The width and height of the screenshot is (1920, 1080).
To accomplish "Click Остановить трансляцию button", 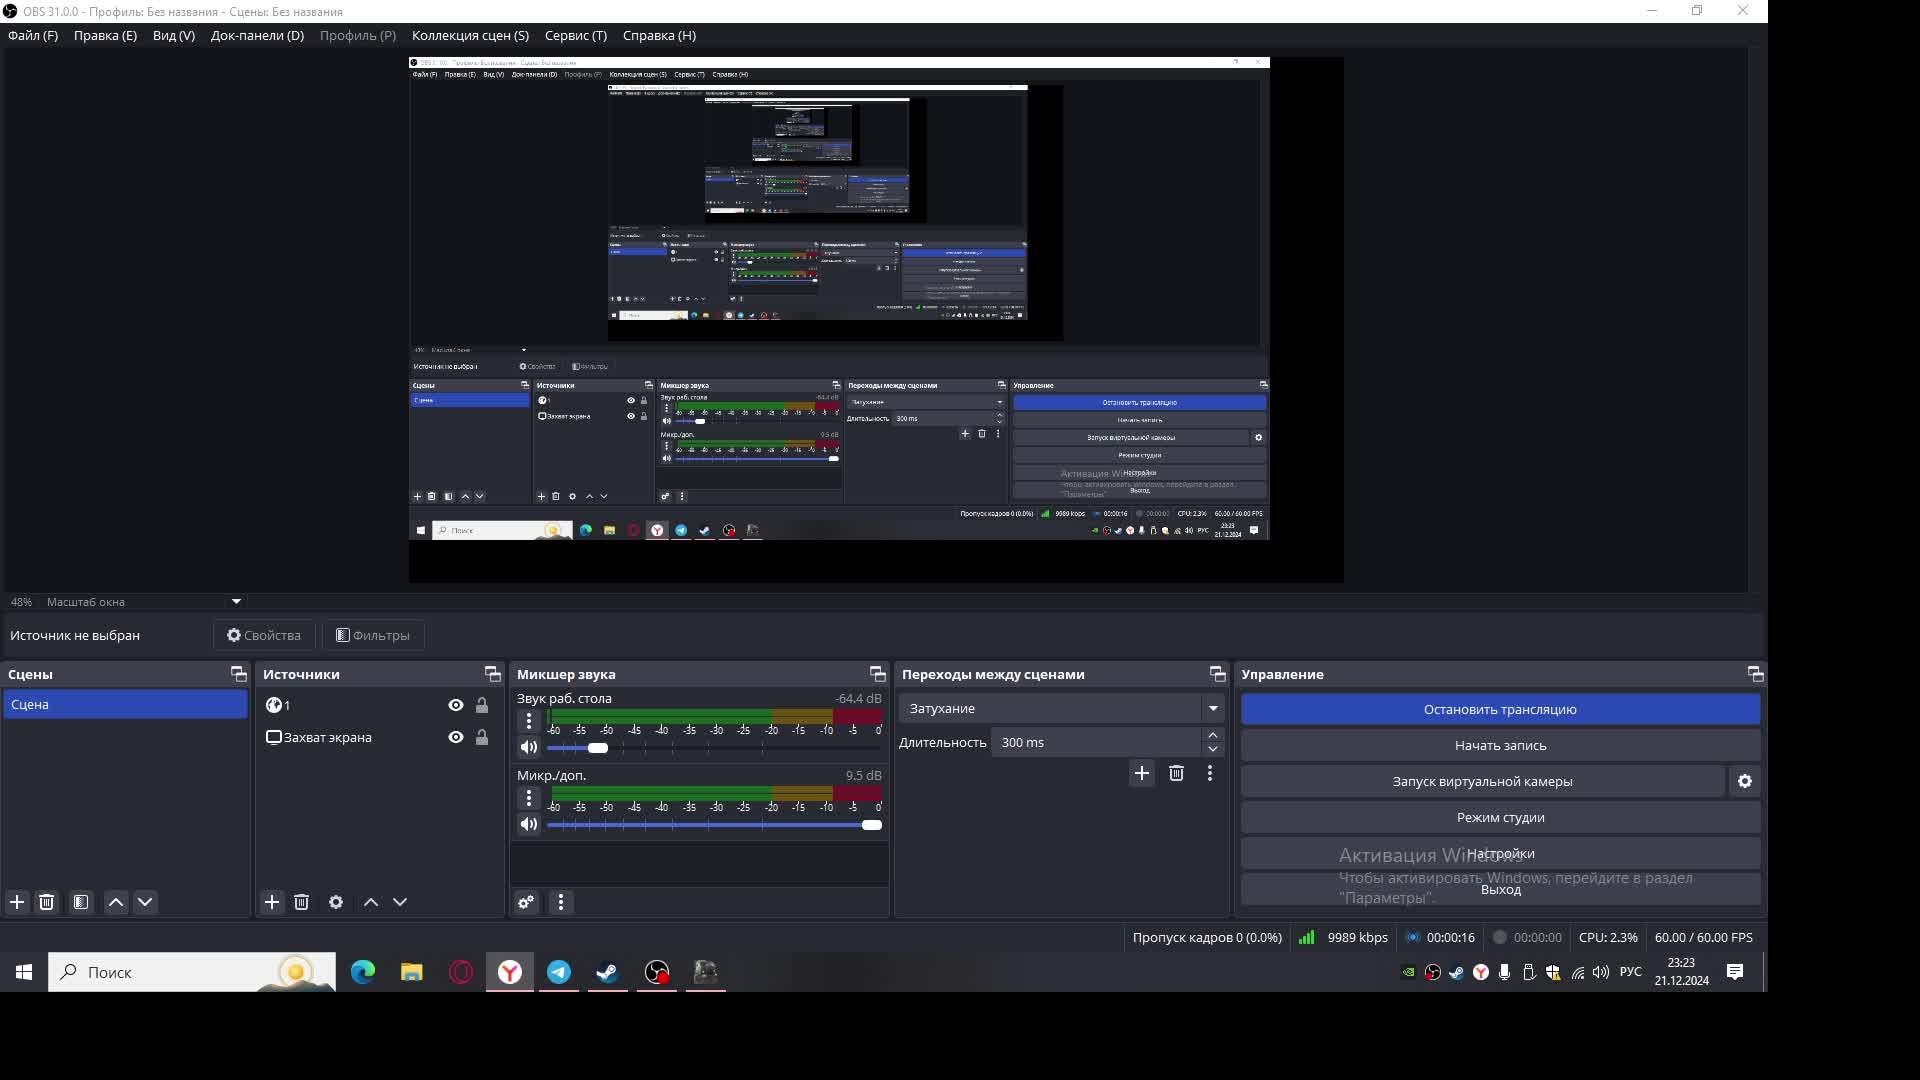I will pyautogui.click(x=1500, y=709).
